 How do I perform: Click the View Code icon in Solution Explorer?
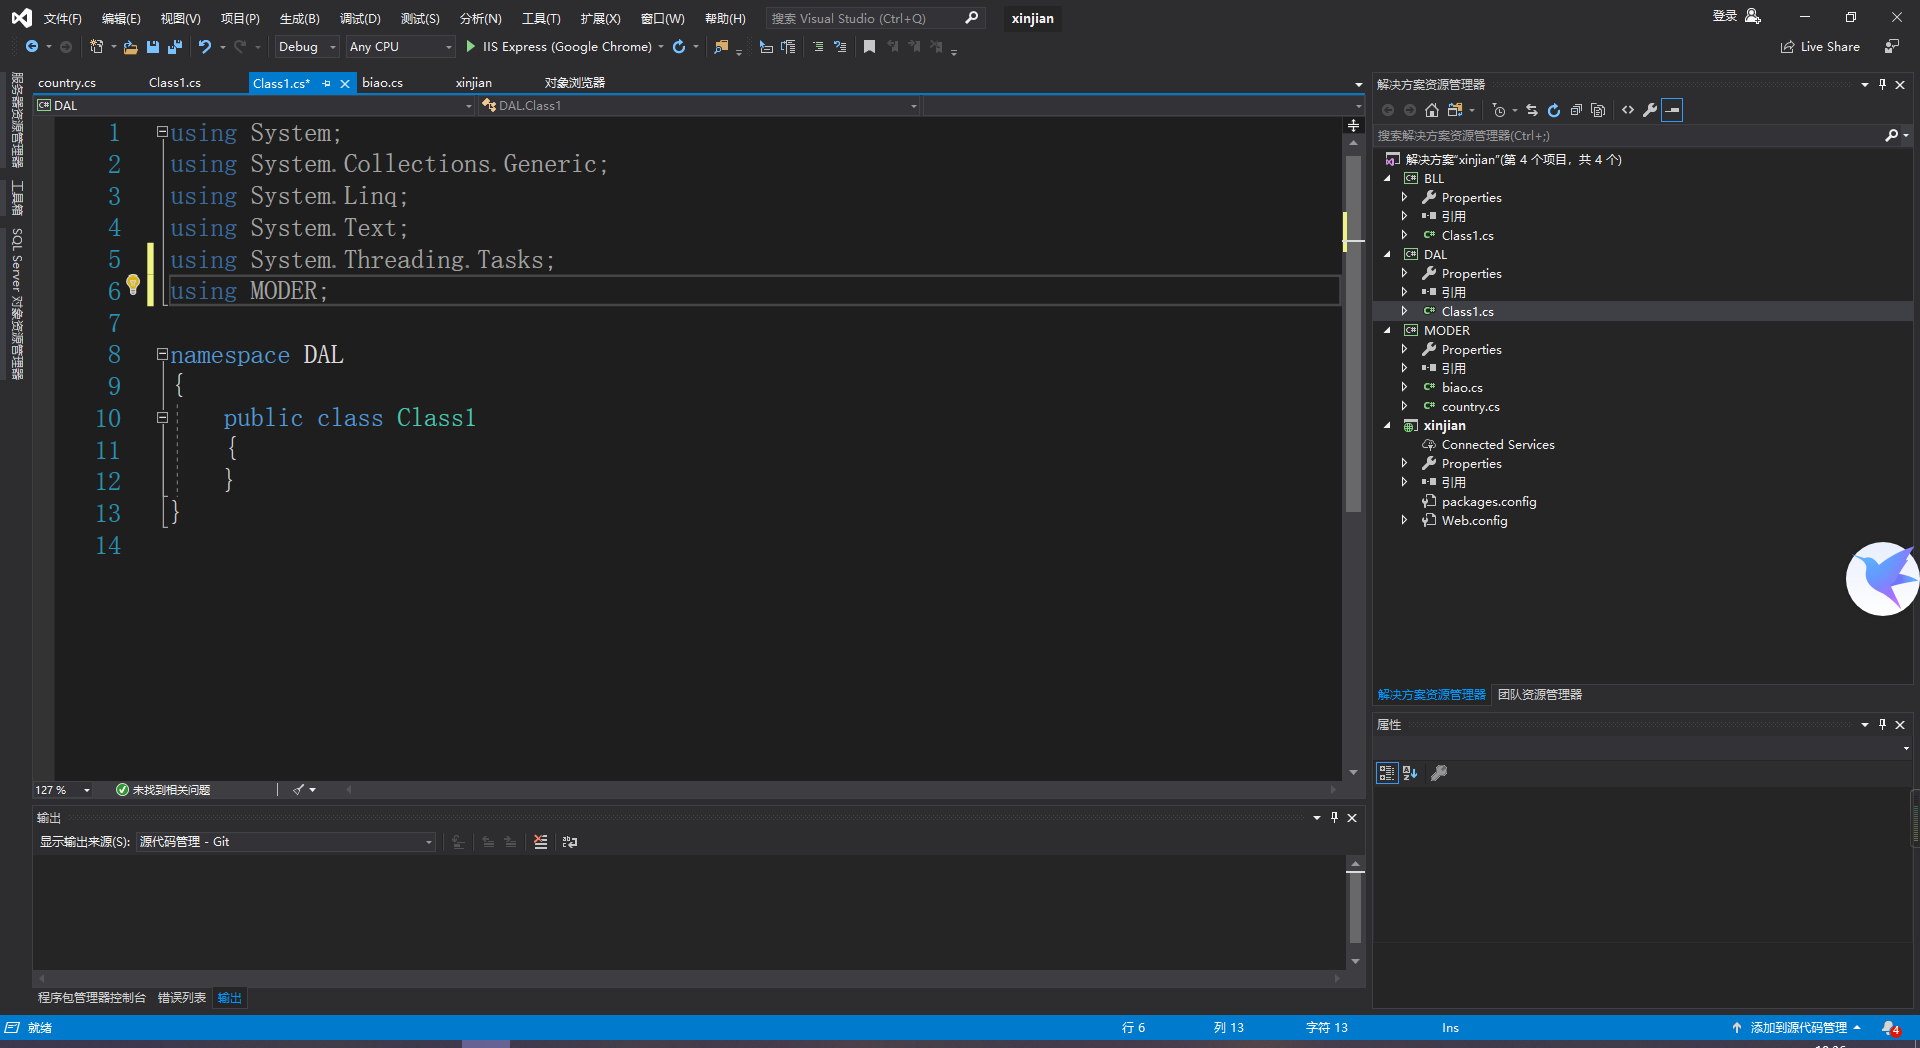click(1628, 110)
